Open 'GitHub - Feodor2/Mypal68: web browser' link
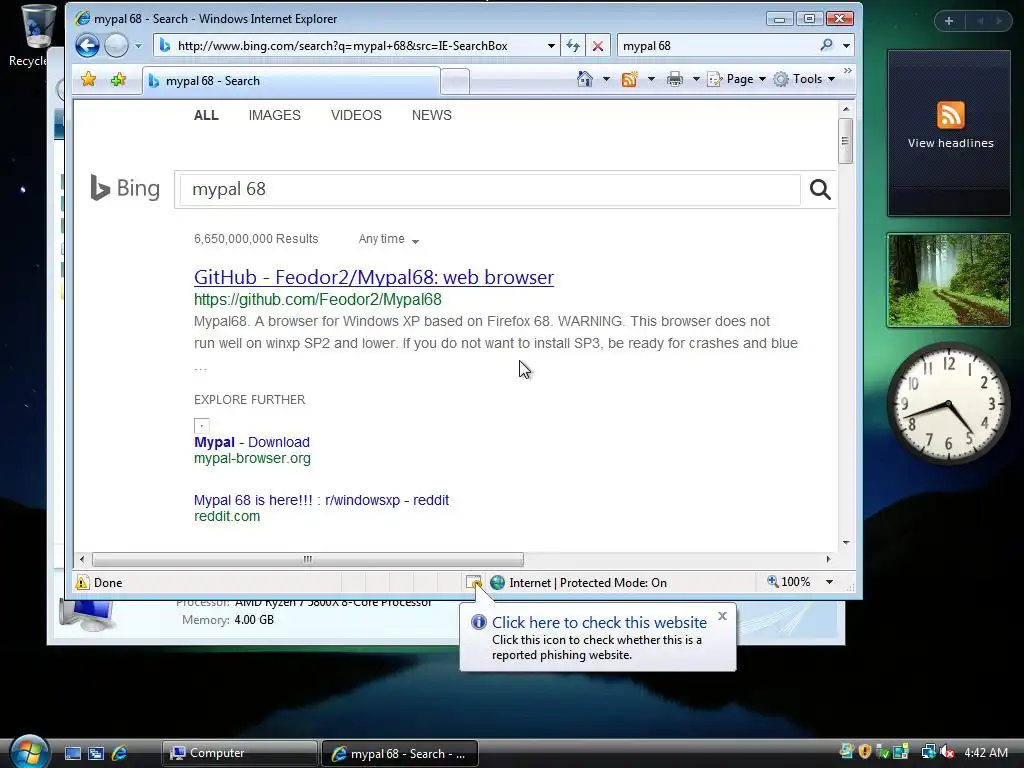The width and height of the screenshot is (1024, 768). click(x=374, y=277)
